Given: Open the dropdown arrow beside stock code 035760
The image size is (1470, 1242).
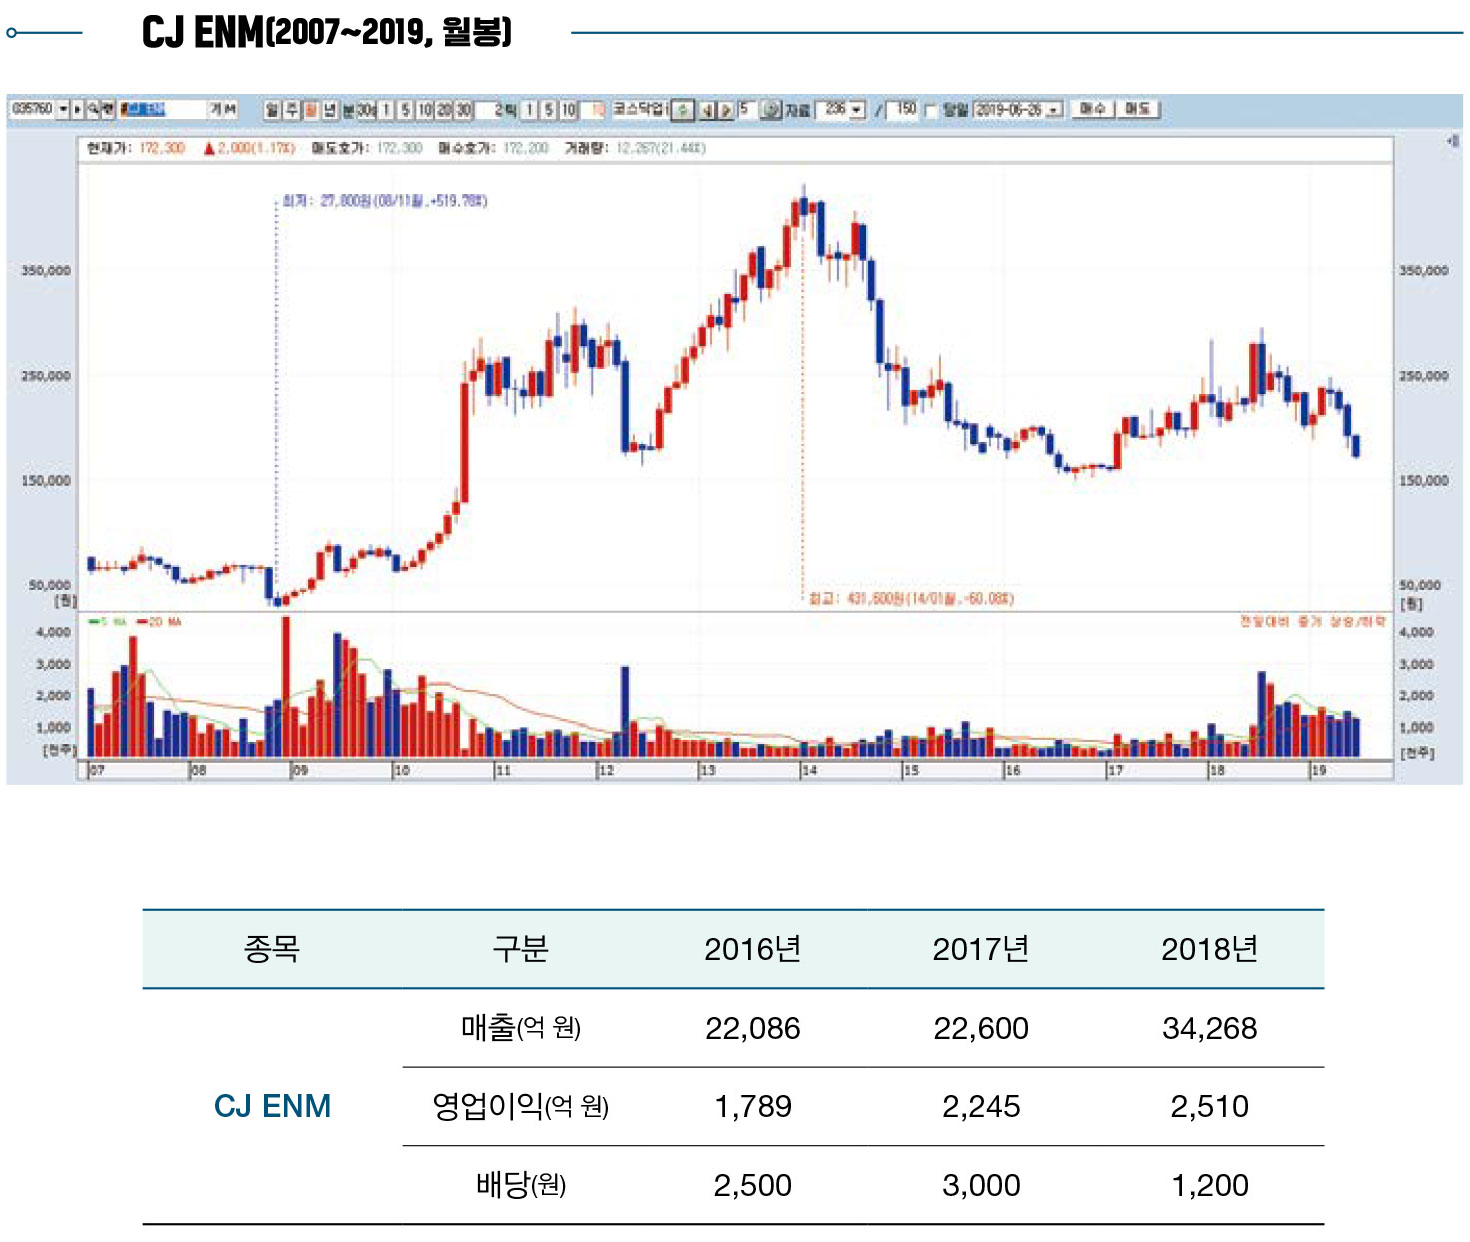Looking at the screenshot, I should (63, 109).
